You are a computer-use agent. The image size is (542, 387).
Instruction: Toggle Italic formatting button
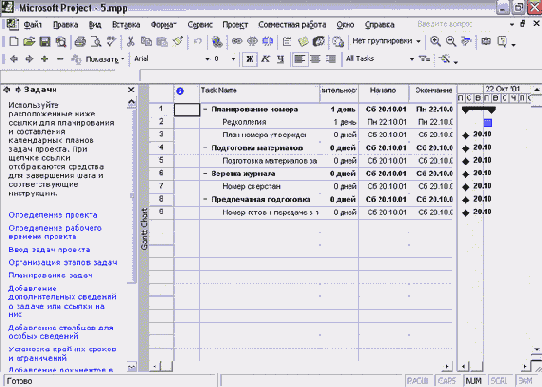pyautogui.click(x=265, y=59)
